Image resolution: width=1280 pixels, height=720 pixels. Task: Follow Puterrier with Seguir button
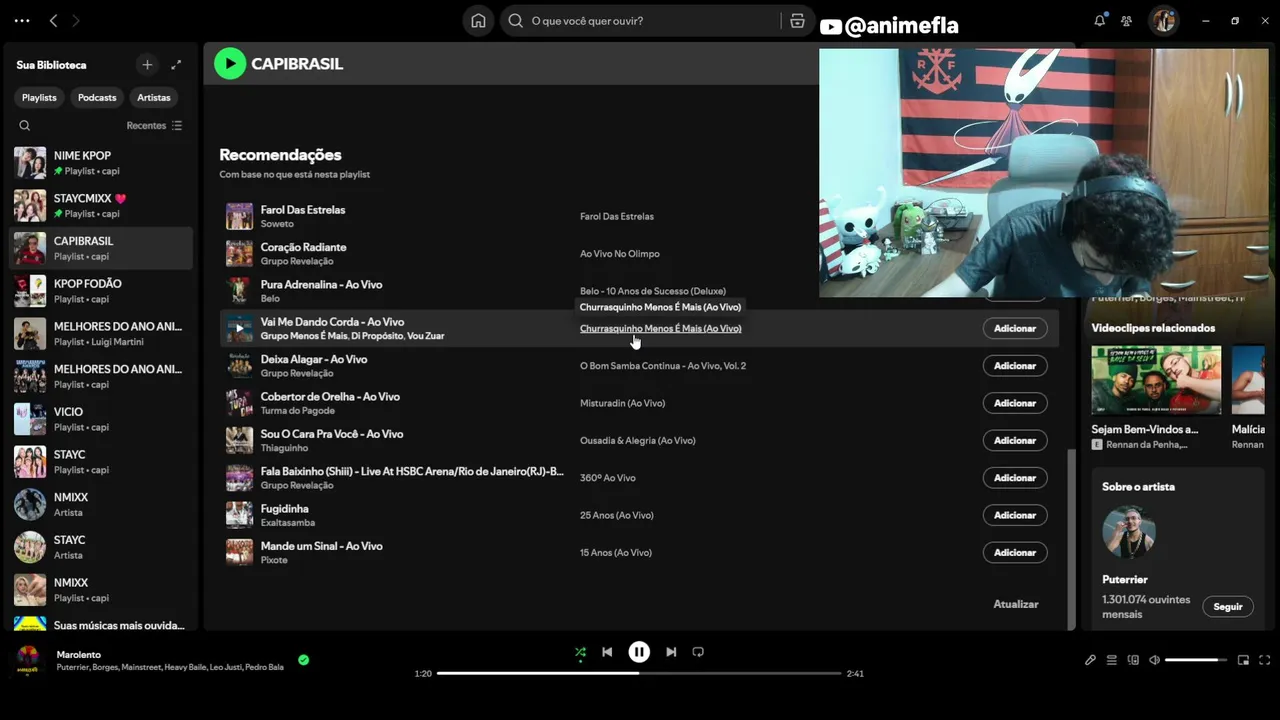[x=1228, y=606]
